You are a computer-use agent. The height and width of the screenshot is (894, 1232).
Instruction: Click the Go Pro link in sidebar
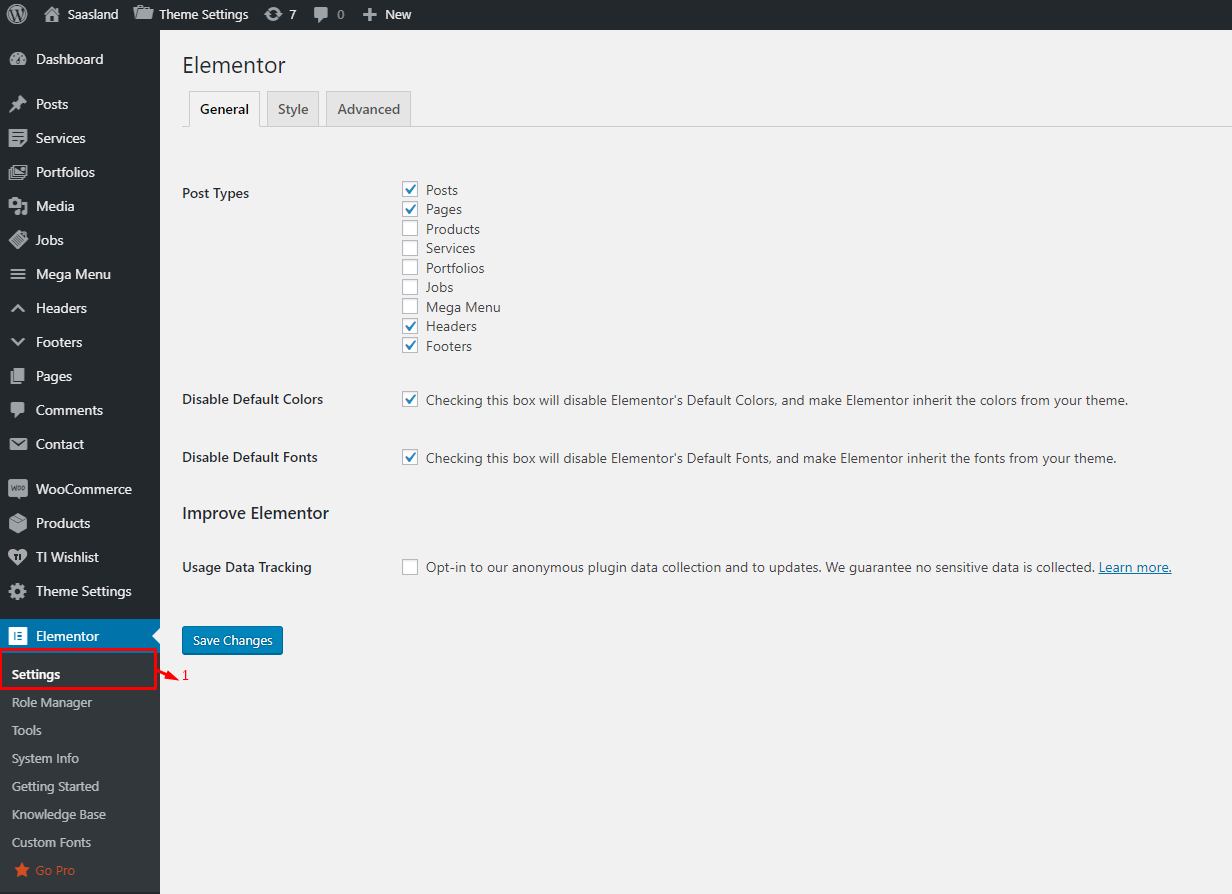pyautogui.click(x=53, y=870)
